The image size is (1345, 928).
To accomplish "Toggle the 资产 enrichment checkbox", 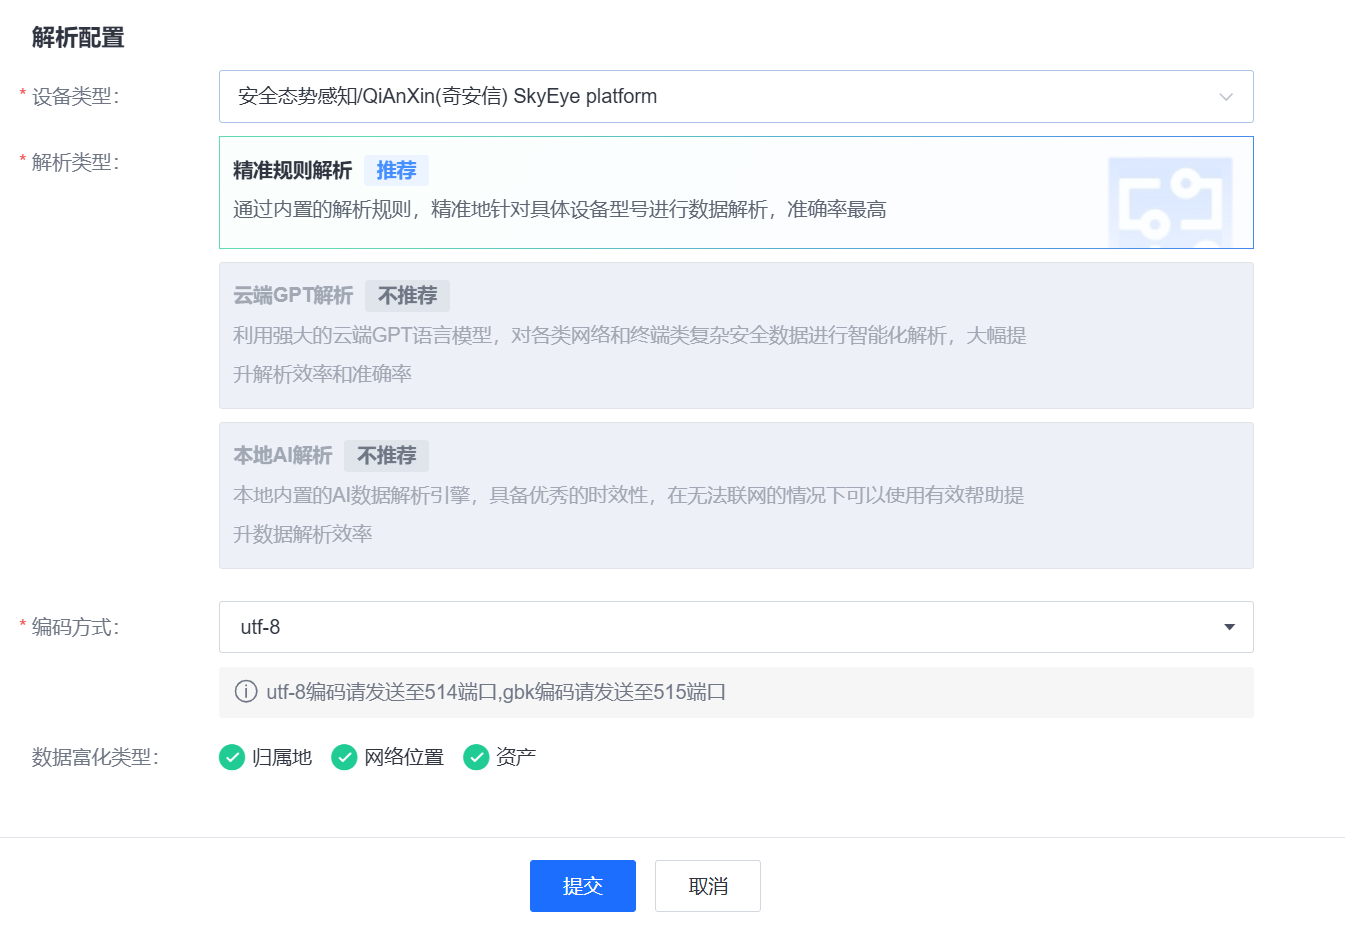I will pos(476,758).
